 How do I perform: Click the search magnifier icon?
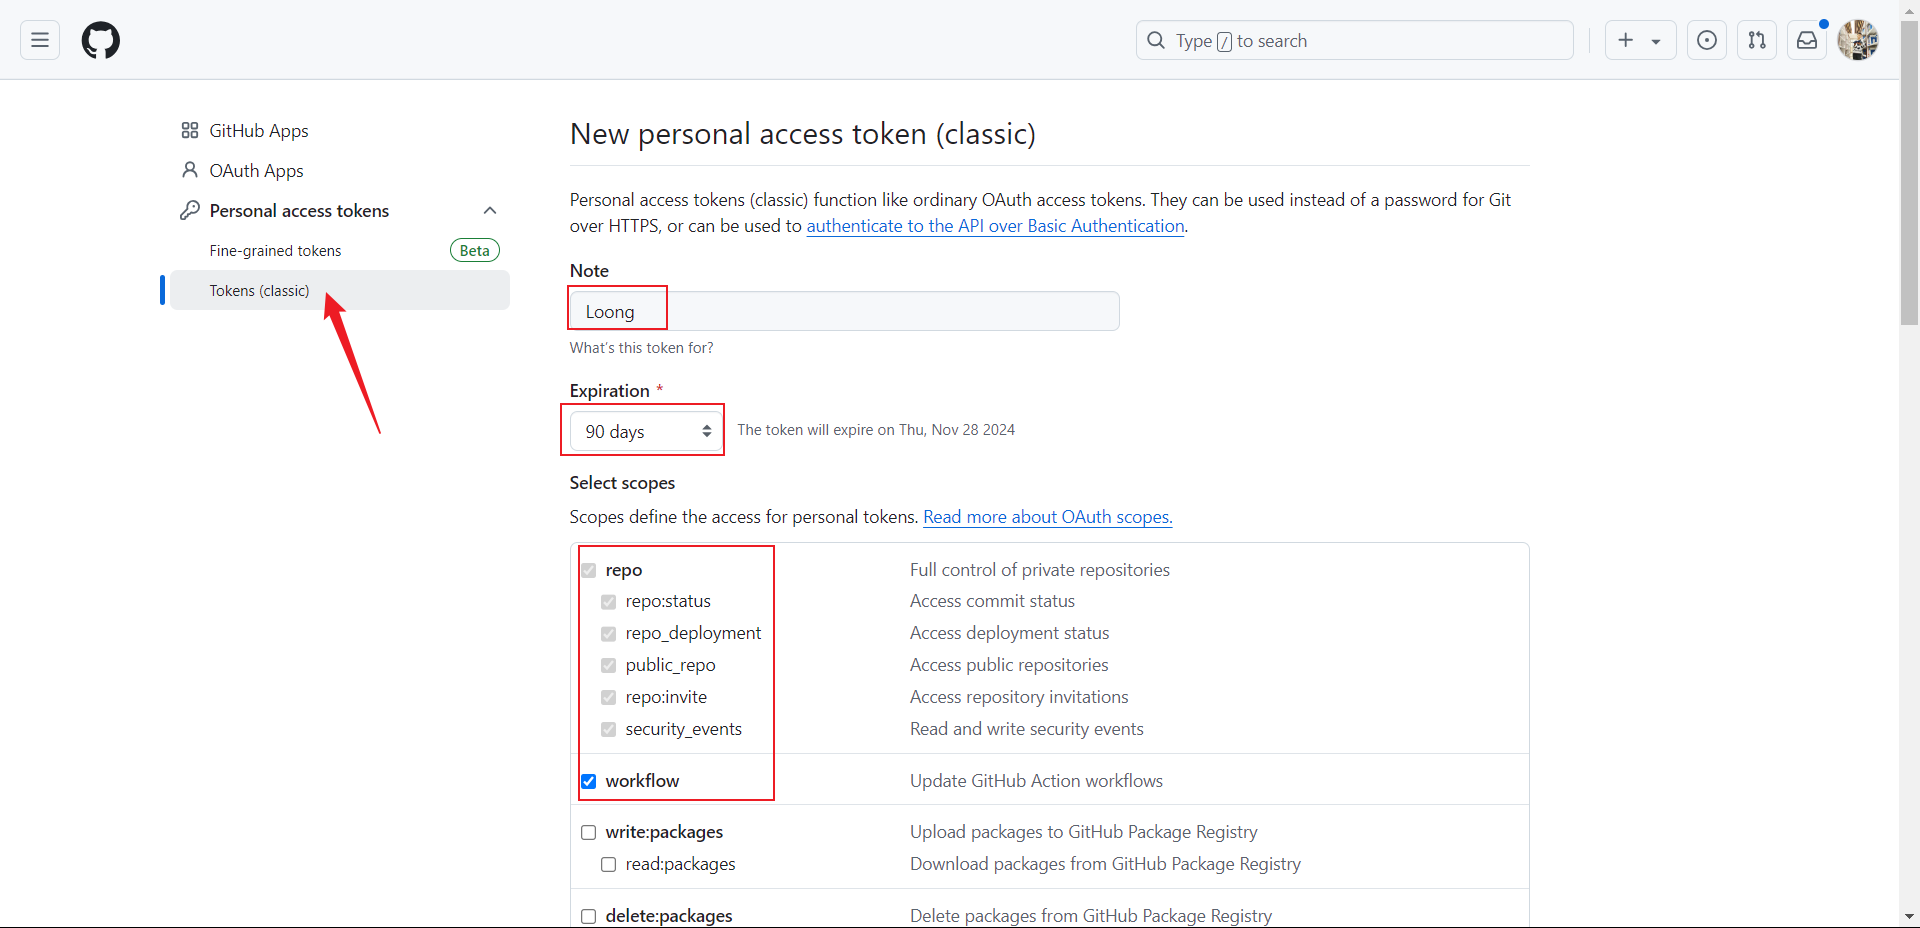pyautogui.click(x=1156, y=40)
